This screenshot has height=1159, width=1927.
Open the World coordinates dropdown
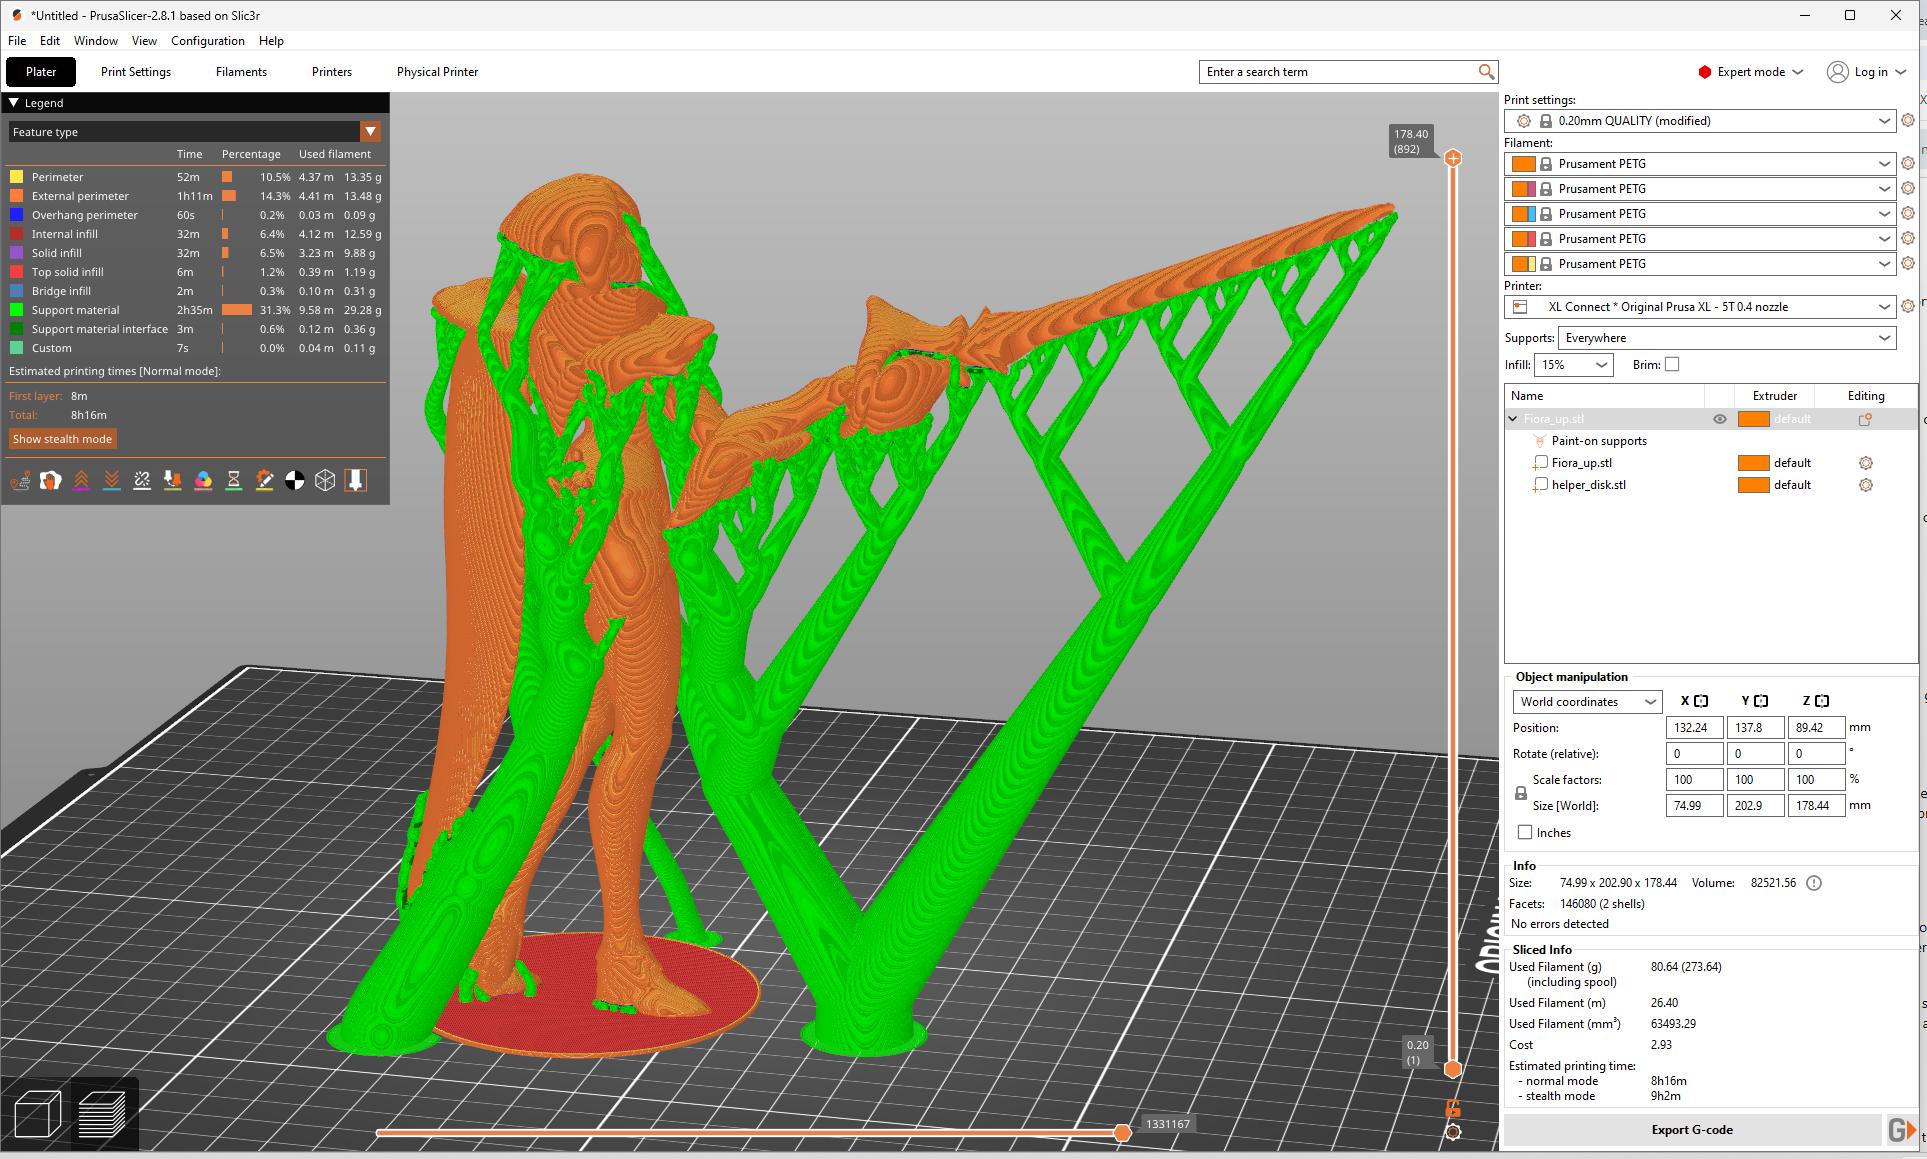click(x=1587, y=702)
